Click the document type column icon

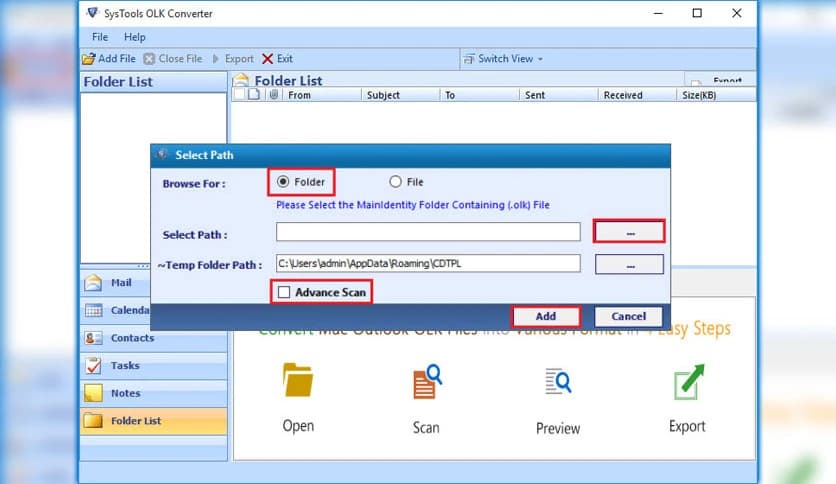254,94
